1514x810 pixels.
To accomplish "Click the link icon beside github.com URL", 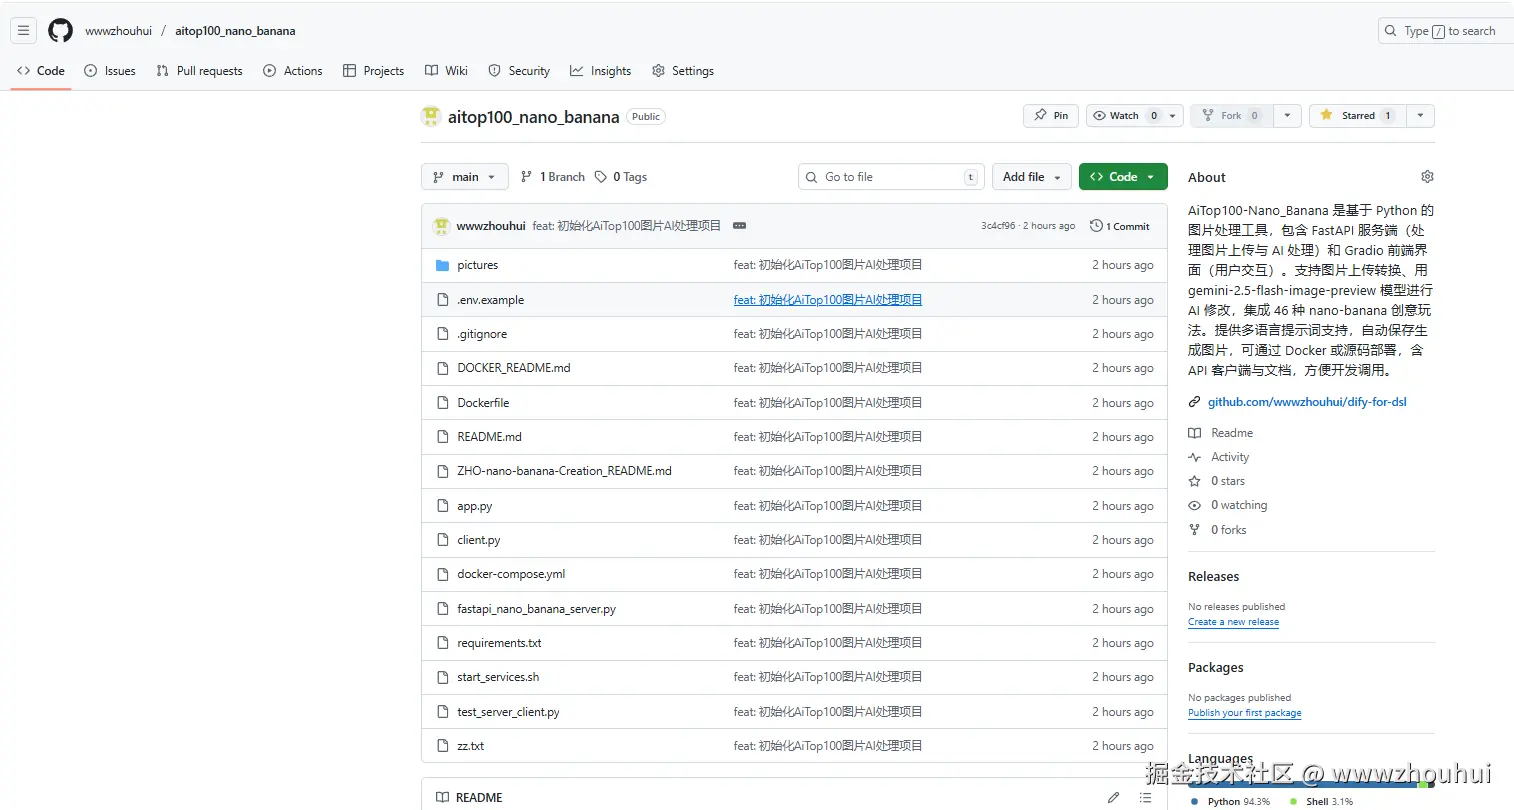I will click(x=1194, y=402).
